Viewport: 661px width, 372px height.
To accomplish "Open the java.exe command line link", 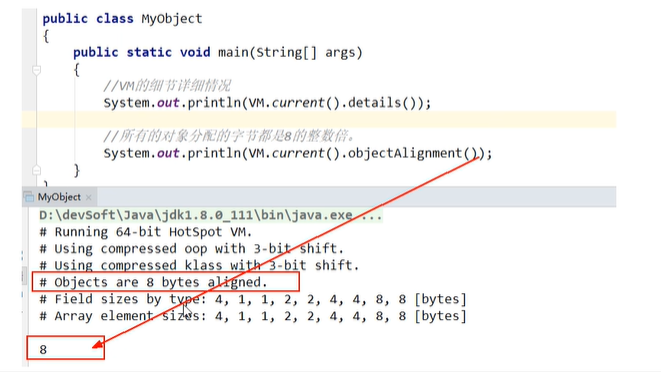I will [x=211, y=215].
